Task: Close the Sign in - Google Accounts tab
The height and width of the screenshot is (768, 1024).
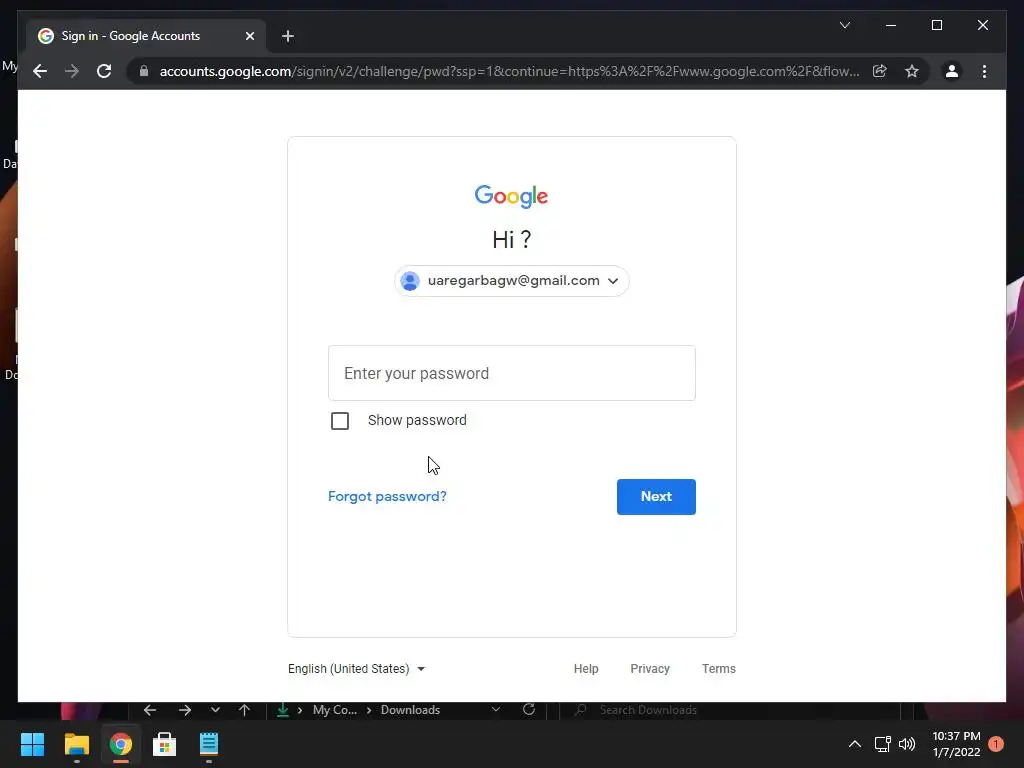Action: click(x=249, y=37)
